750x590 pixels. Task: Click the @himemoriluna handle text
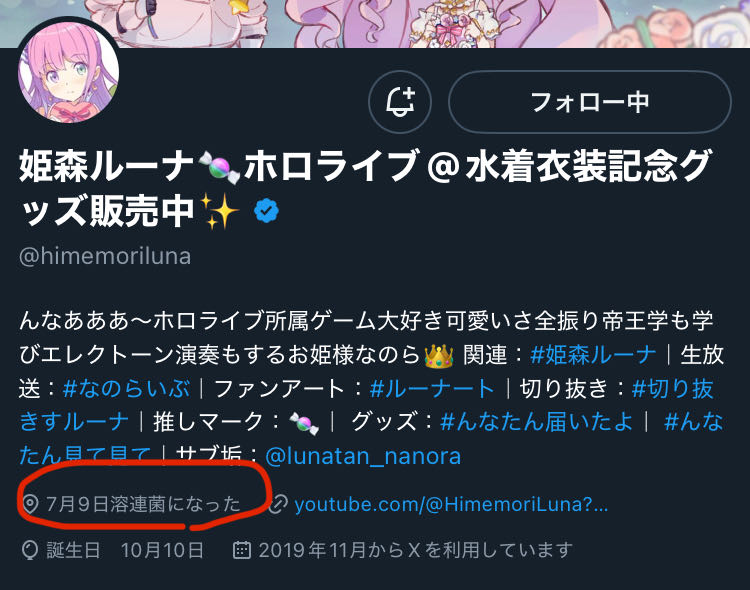105,256
